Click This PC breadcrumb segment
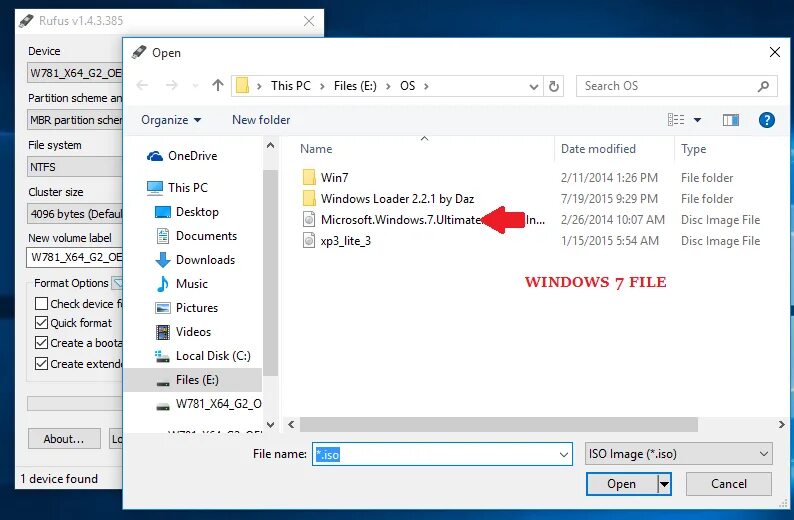794x520 pixels. pyautogui.click(x=291, y=86)
